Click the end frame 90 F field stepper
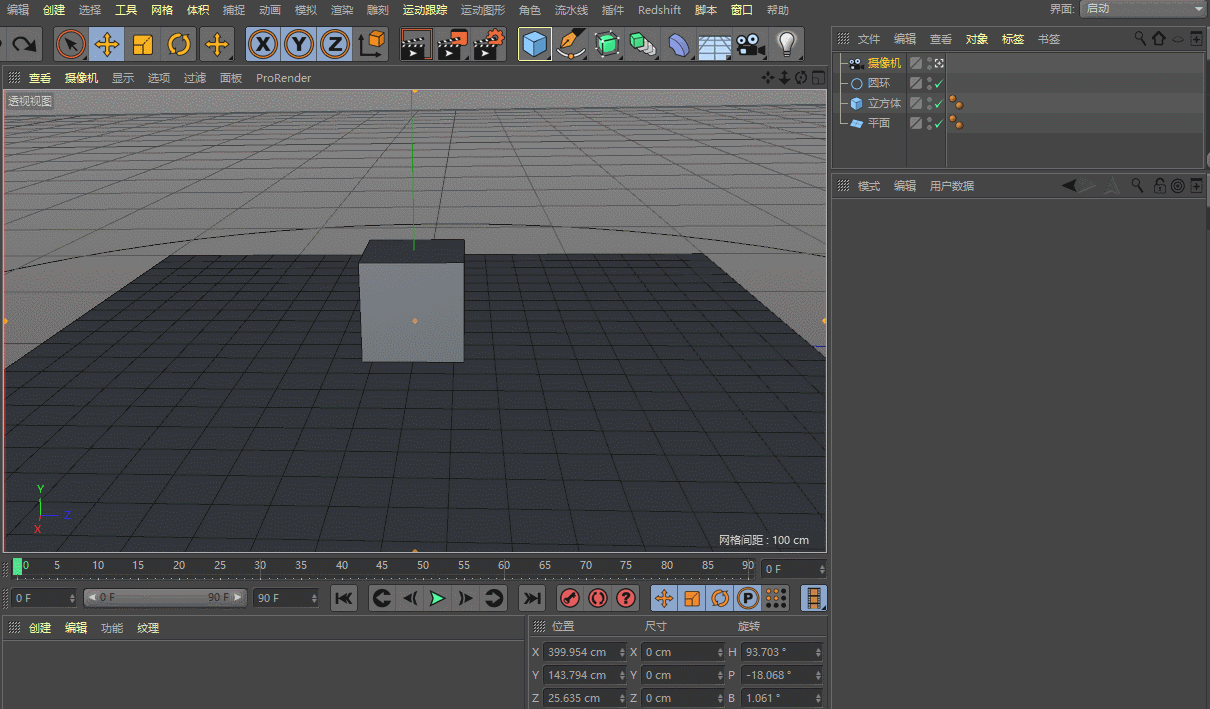The image size is (1210, 709). click(x=313, y=598)
